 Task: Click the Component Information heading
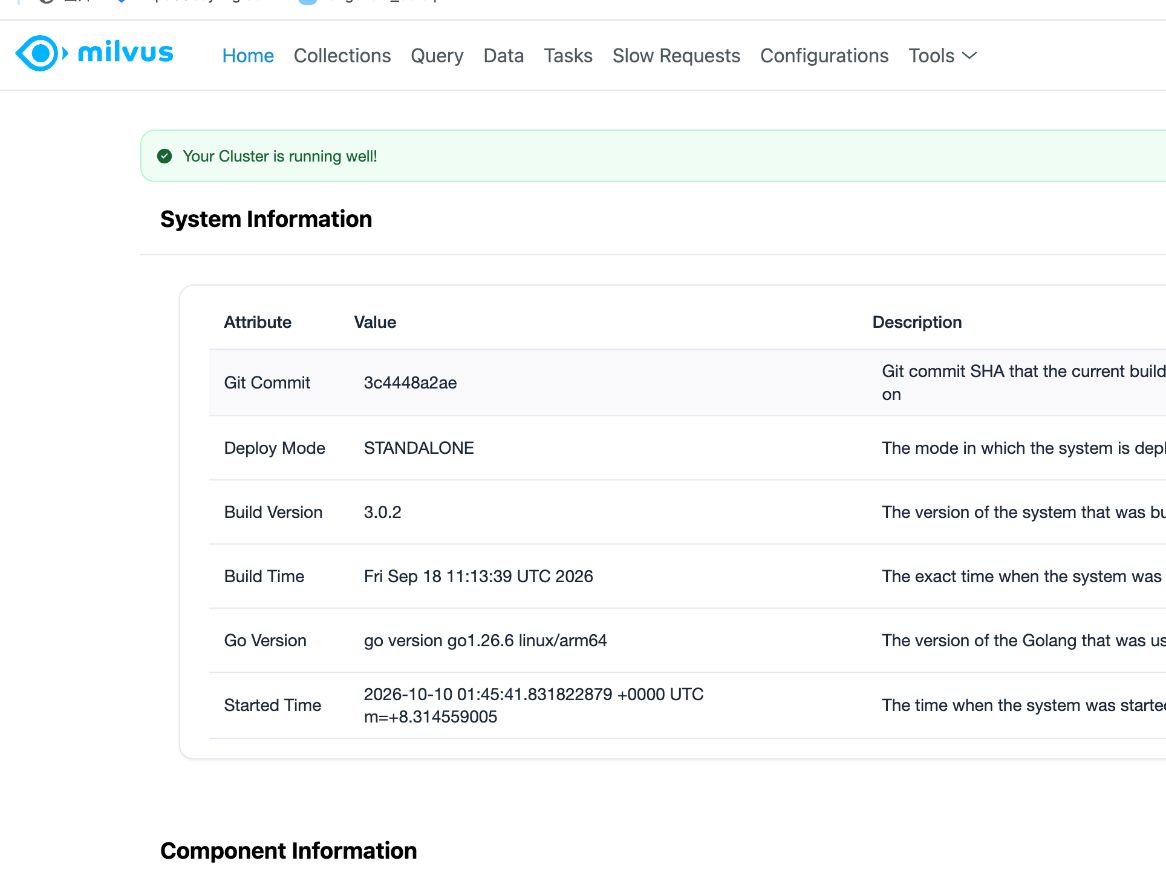point(289,851)
